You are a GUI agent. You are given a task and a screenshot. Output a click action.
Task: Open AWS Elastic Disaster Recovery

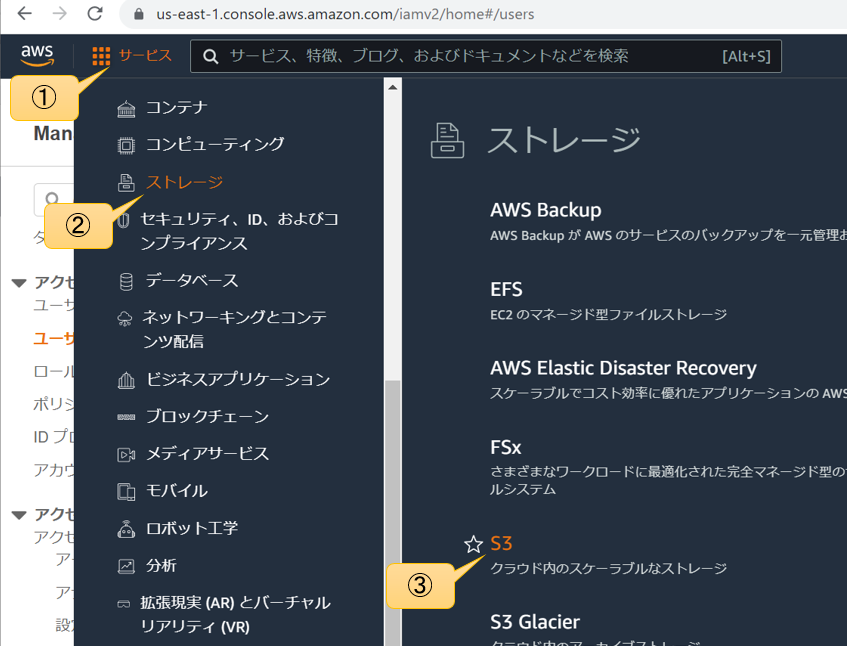pyautogui.click(x=623, y=368)
